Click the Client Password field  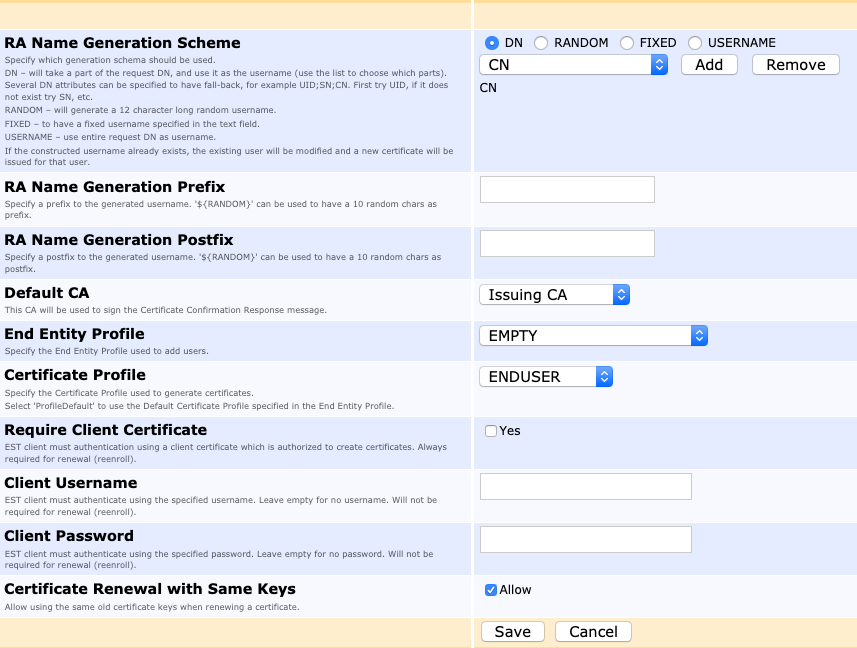(585, 539)
